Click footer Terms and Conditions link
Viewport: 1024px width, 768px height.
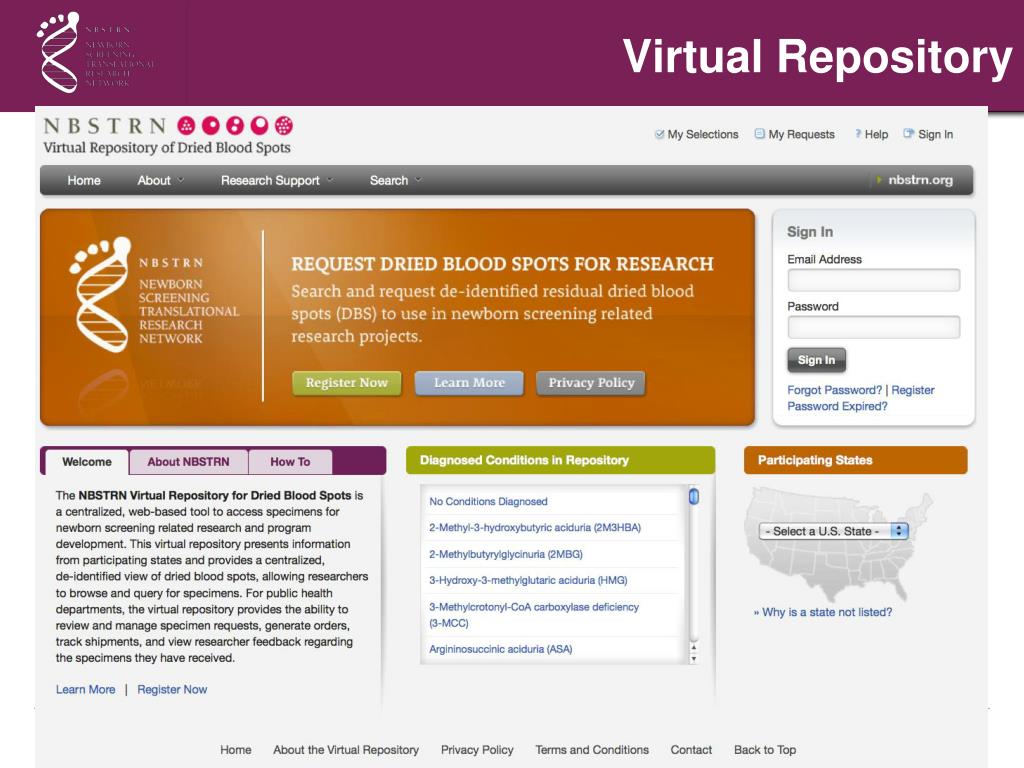pos(592,750)
